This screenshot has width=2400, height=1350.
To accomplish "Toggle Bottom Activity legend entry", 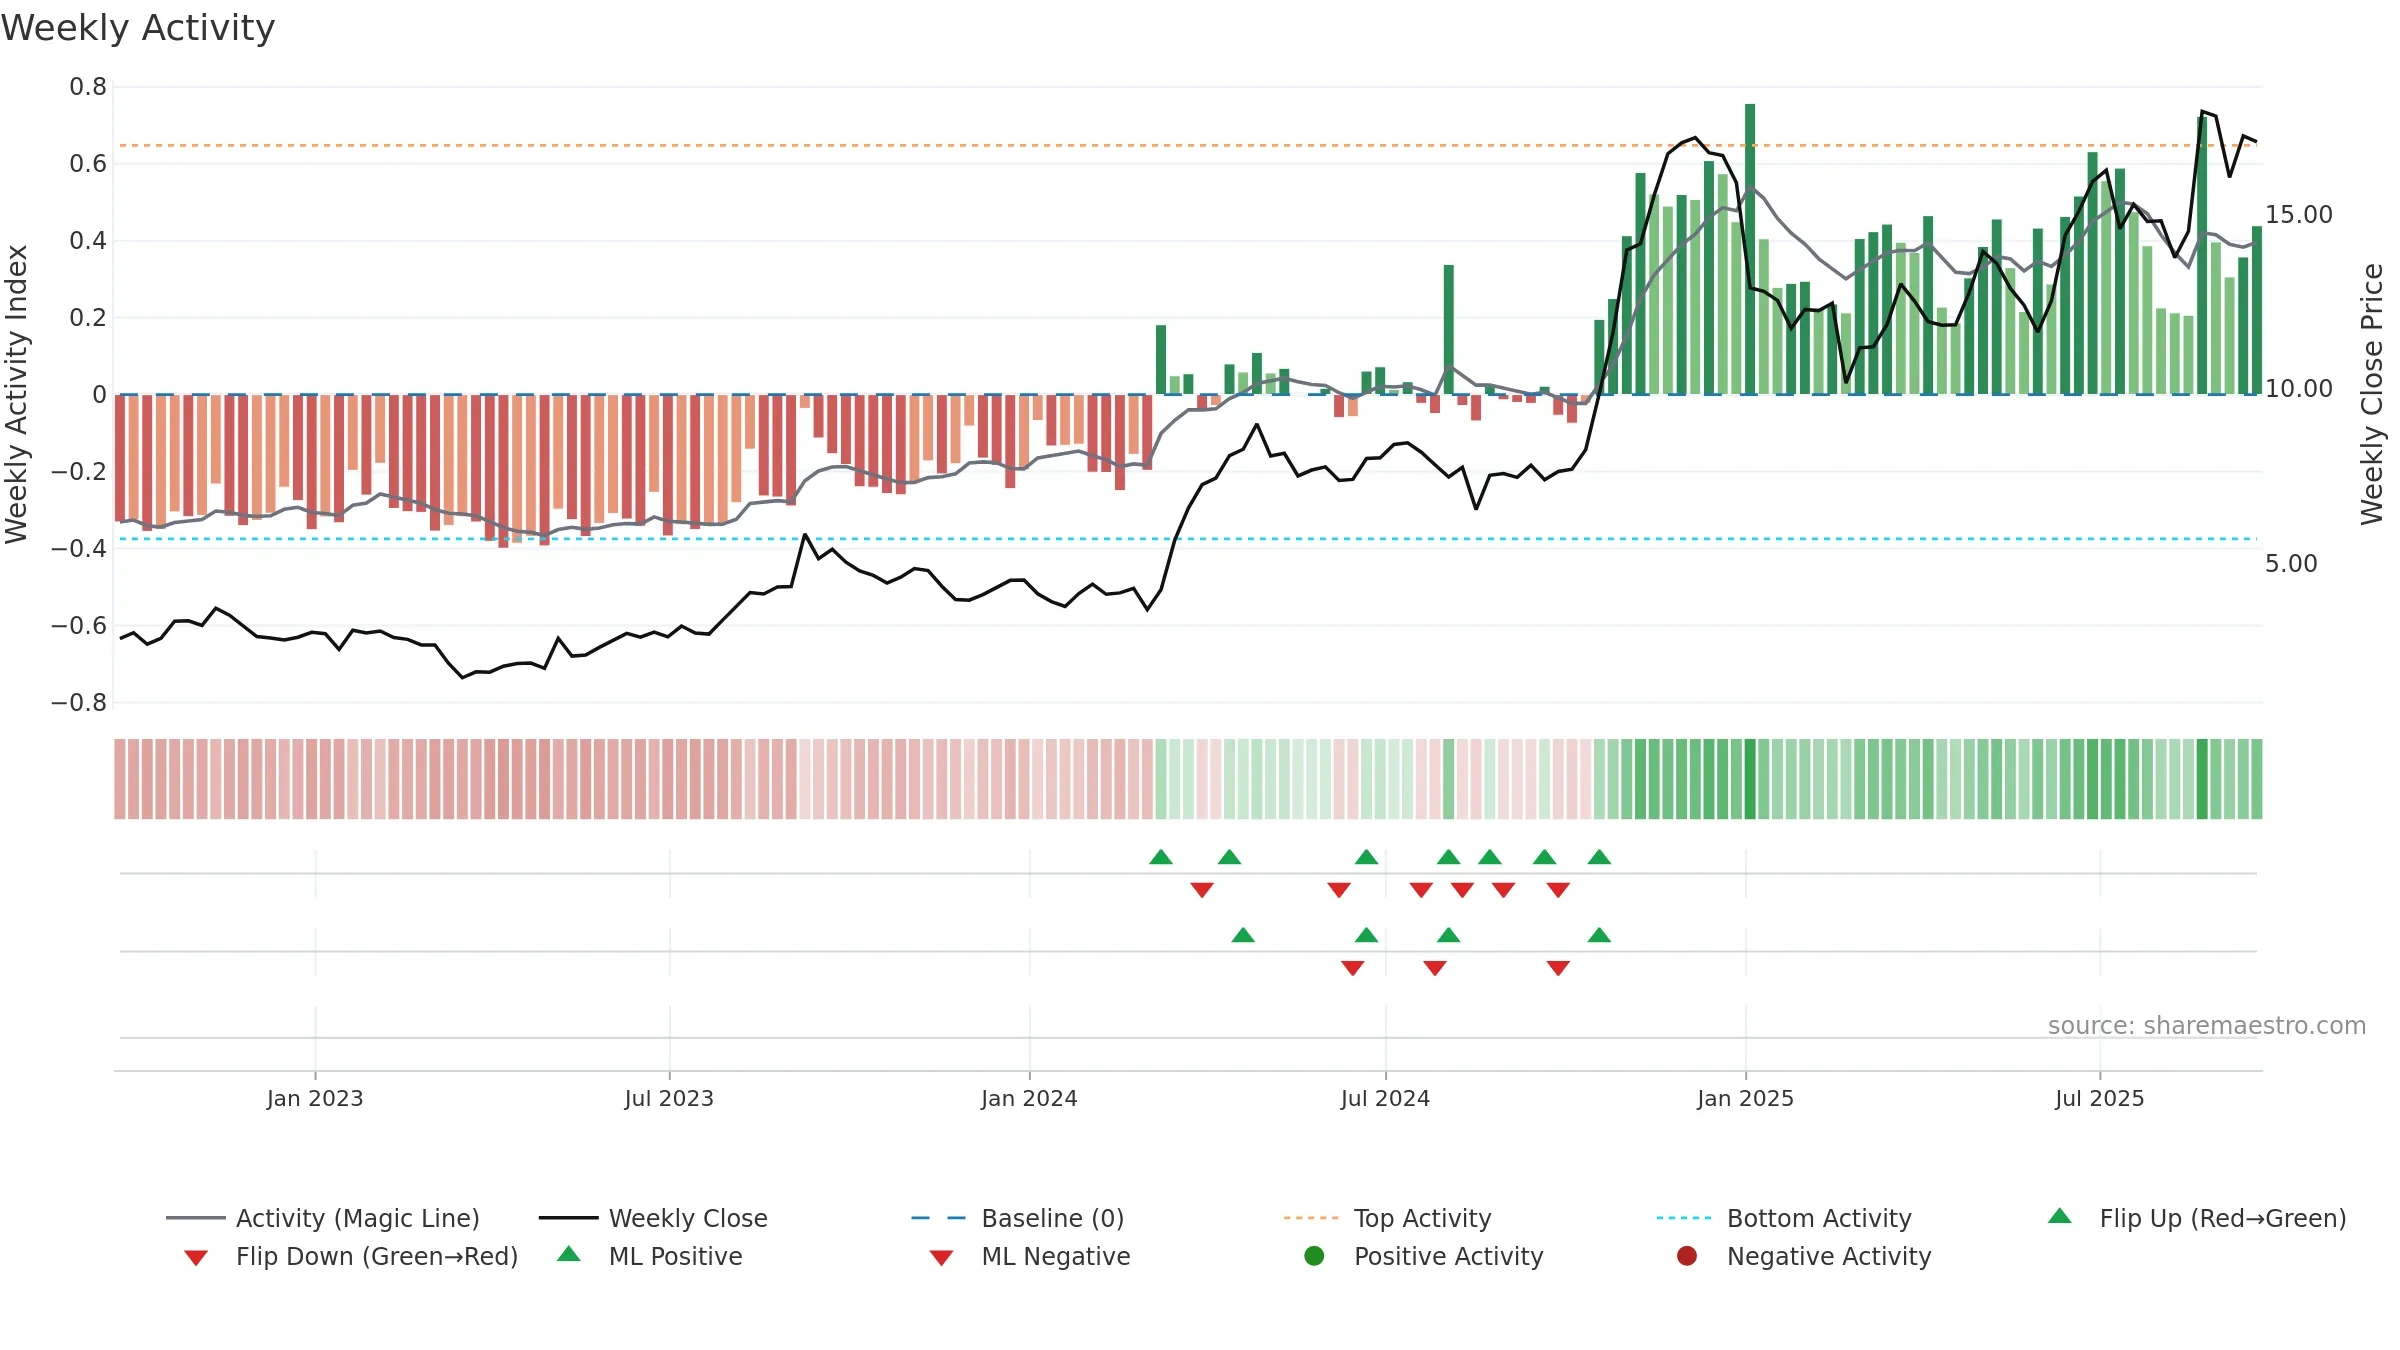I will [x=1784, y=1218].
